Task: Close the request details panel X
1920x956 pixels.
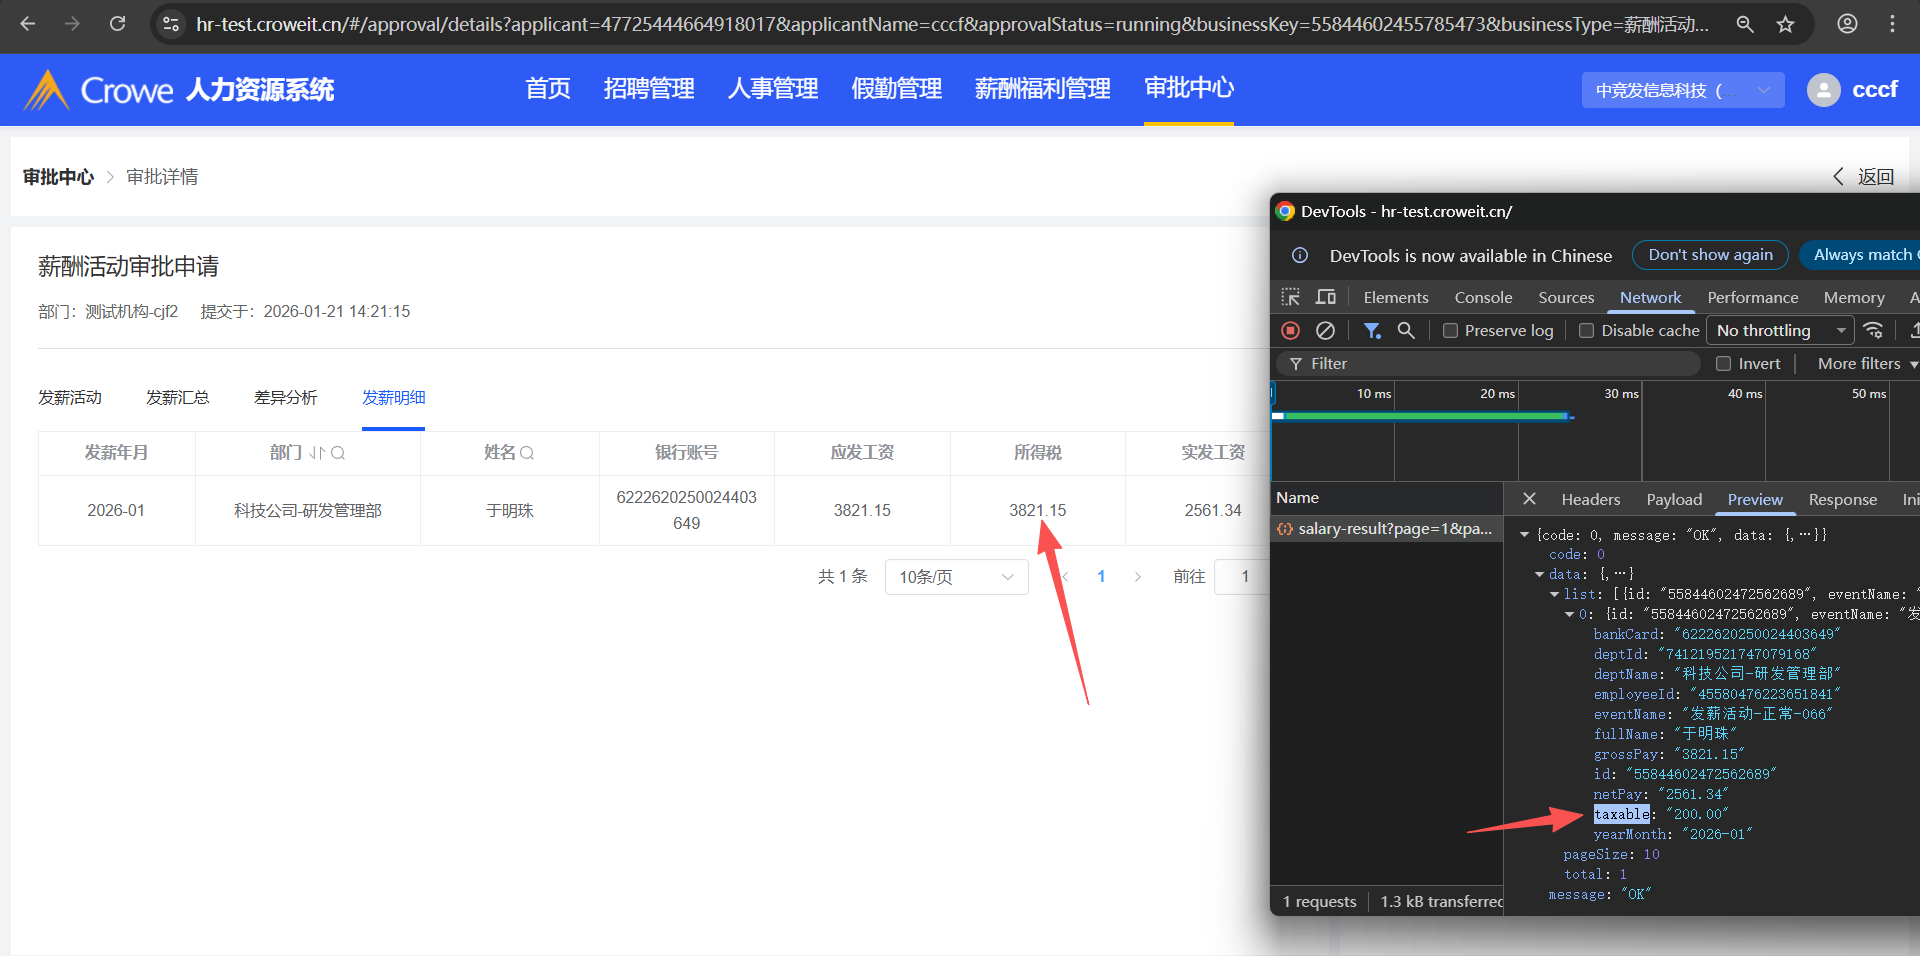Action: click(x=1529, y=499)
